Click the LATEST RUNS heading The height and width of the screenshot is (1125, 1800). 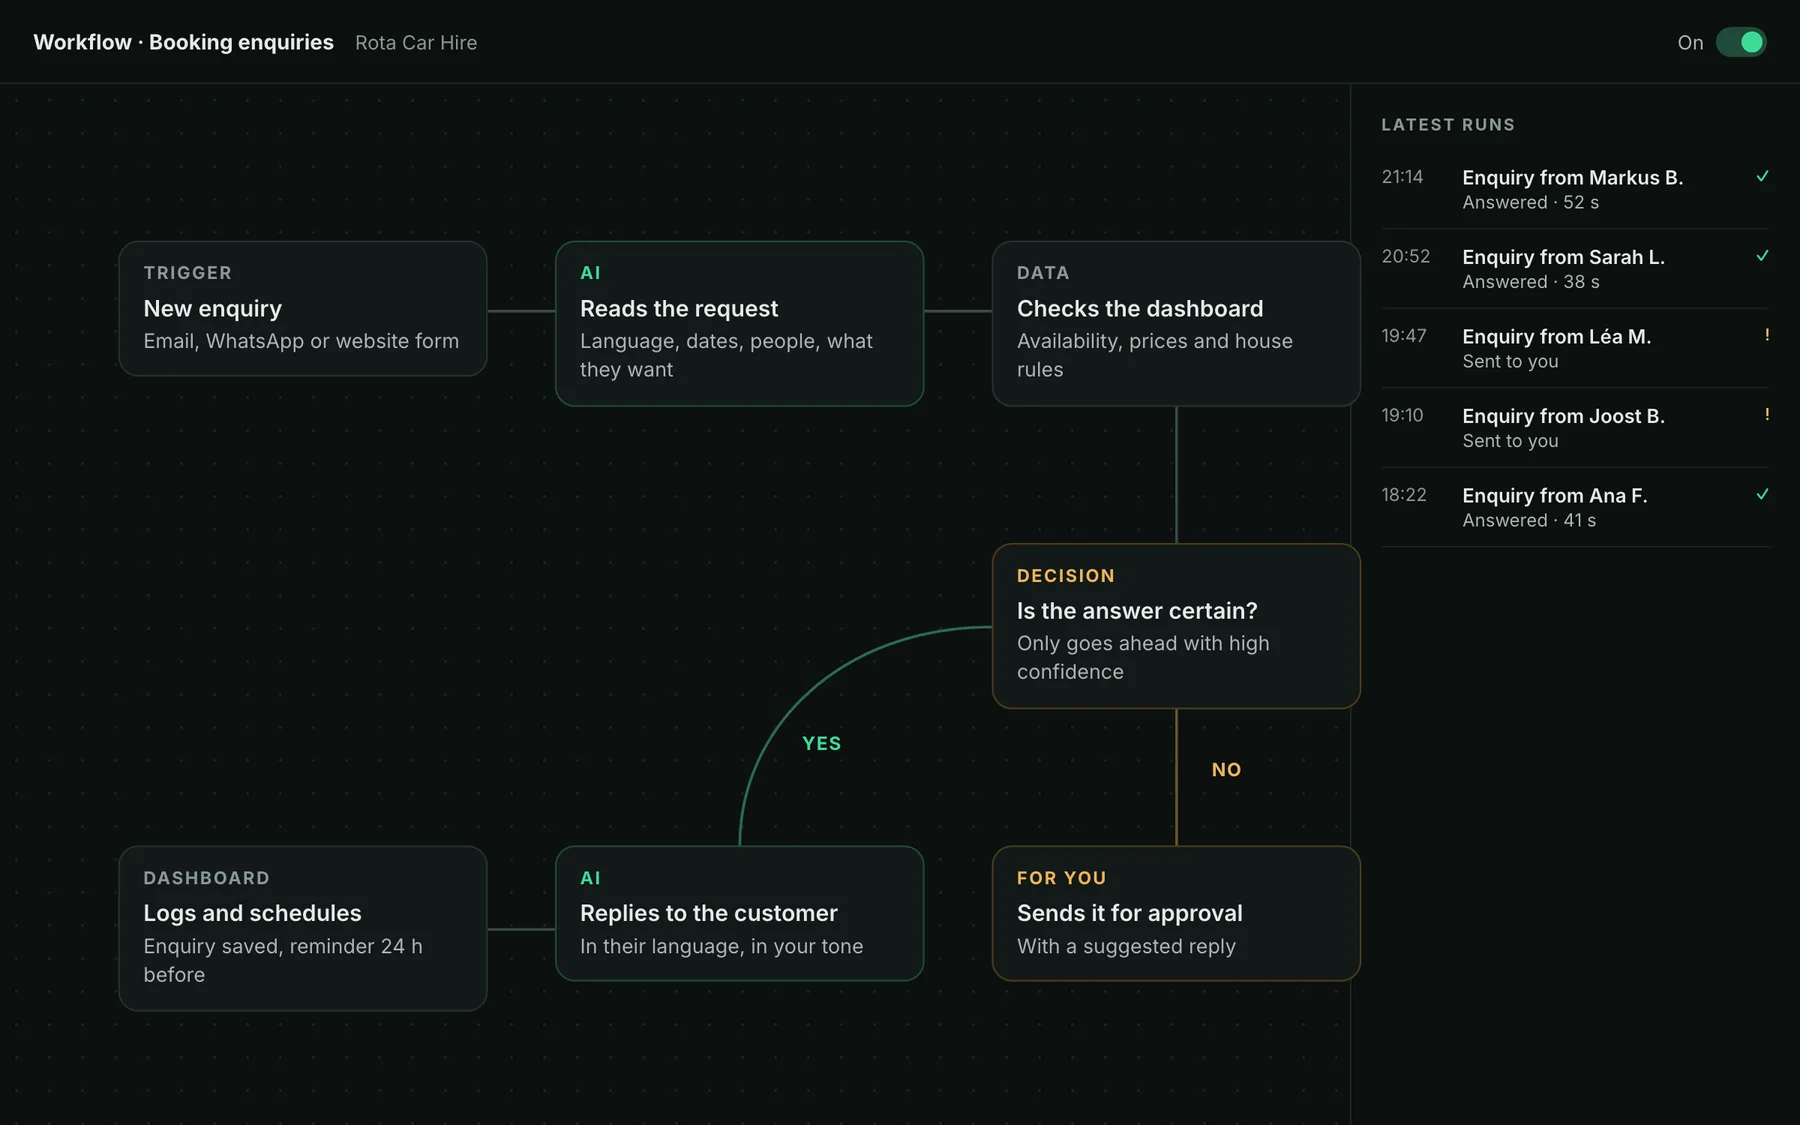(1448, 125)
